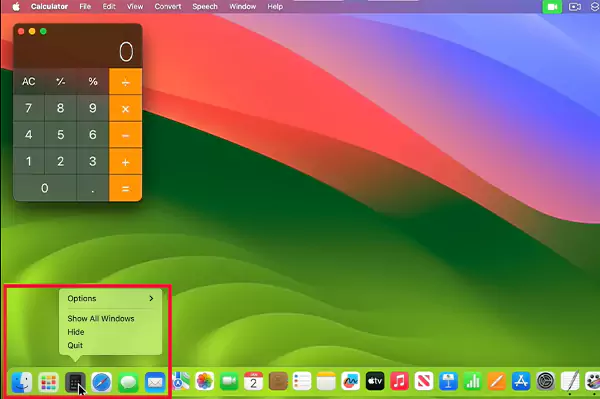Click the 8 key on the calculator

pos(60,108)
